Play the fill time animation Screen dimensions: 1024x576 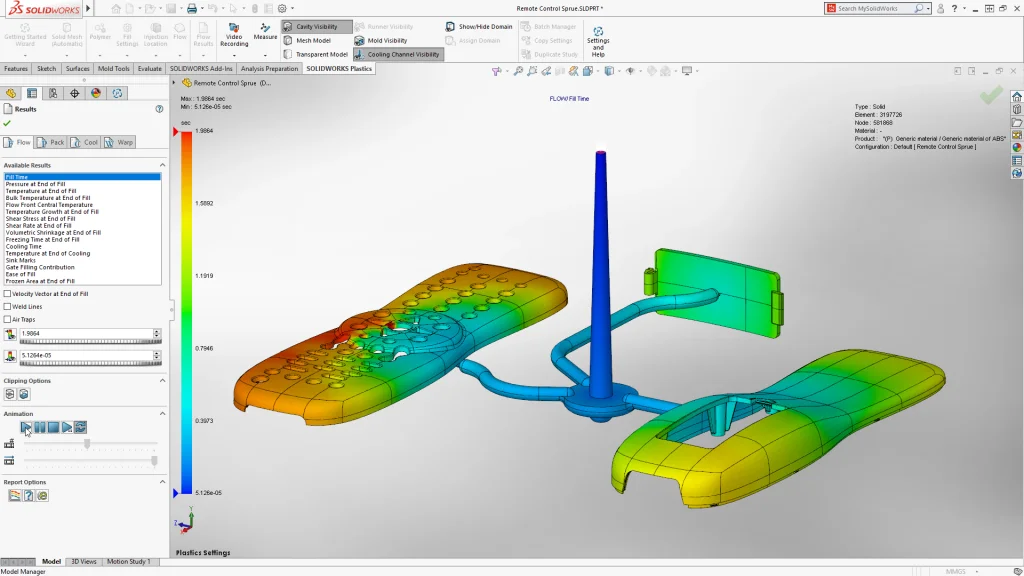coord(25,426)
